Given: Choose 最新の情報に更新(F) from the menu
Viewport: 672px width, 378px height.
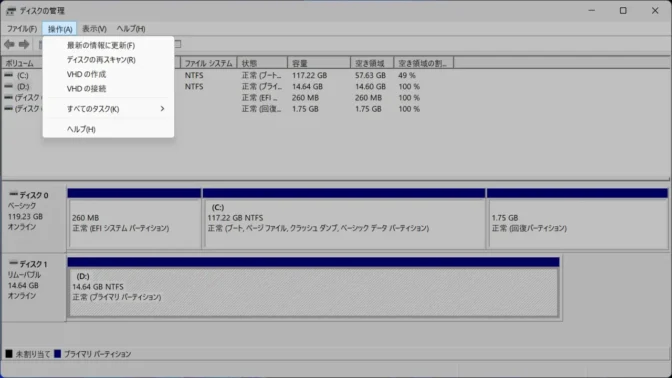Looking at the screenshot, I should 108,45.
